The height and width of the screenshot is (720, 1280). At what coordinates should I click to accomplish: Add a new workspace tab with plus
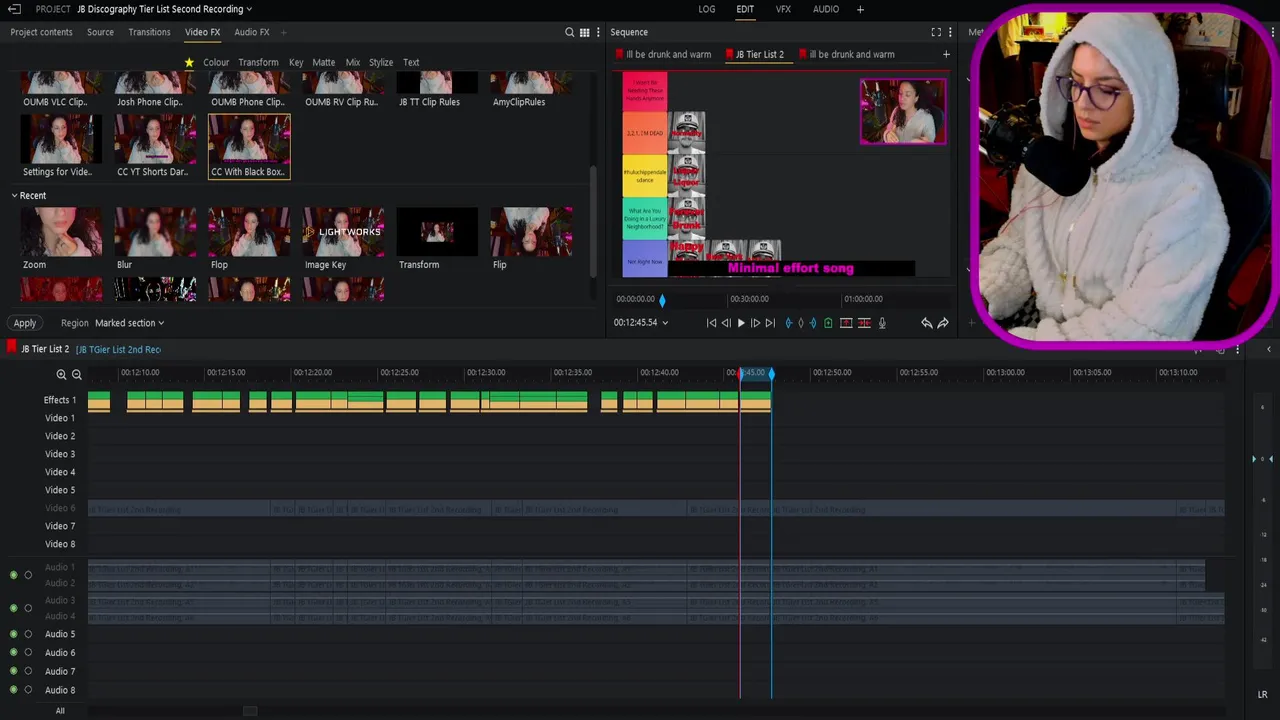tap(860, 9)
